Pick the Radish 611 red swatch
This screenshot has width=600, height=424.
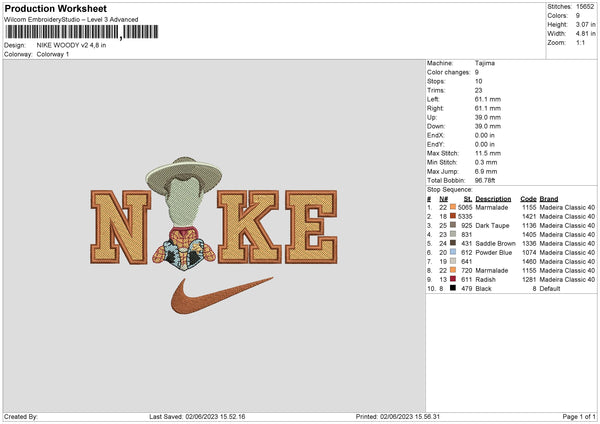453,279
